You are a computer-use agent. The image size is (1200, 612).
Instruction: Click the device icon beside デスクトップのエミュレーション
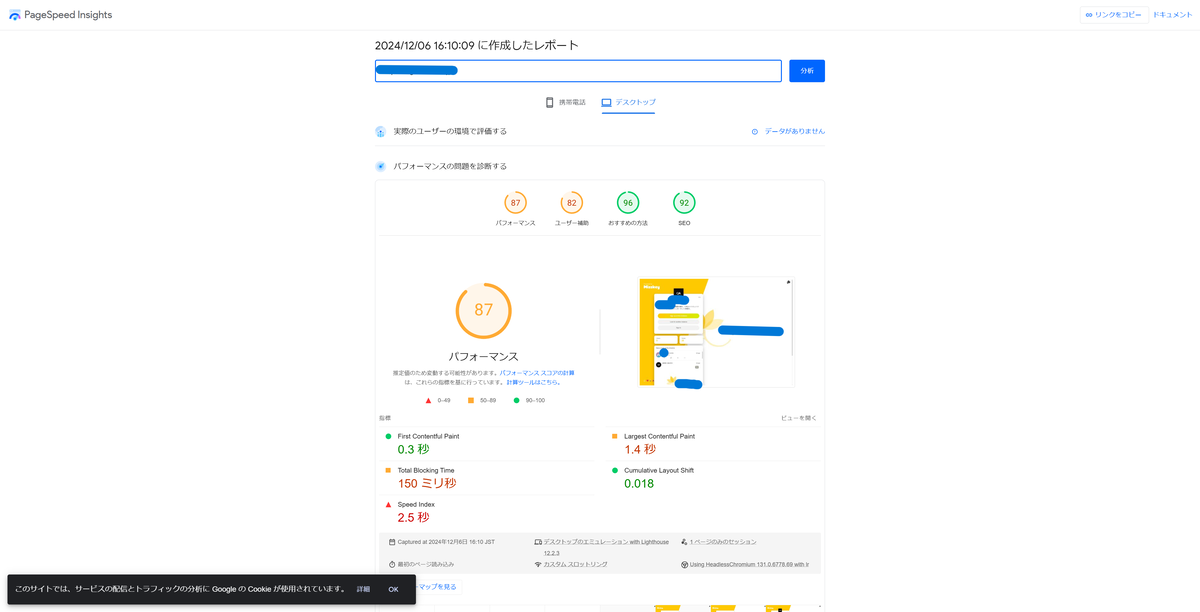click(538, 541)
